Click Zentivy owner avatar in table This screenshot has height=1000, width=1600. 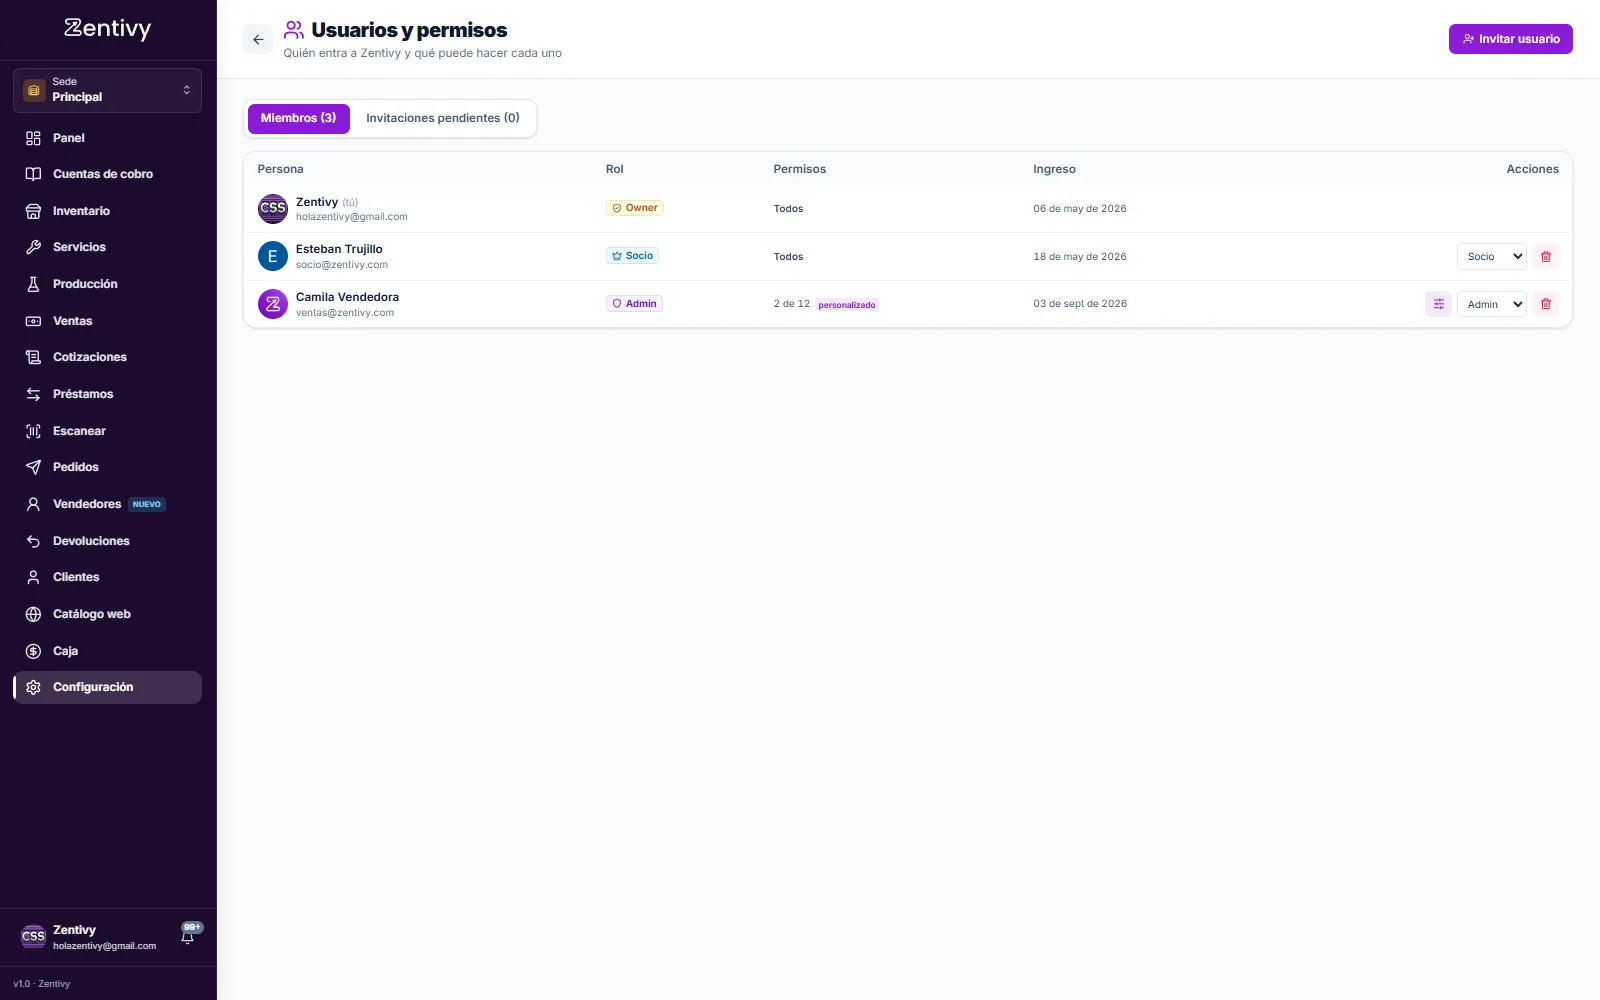click(273, 209)
